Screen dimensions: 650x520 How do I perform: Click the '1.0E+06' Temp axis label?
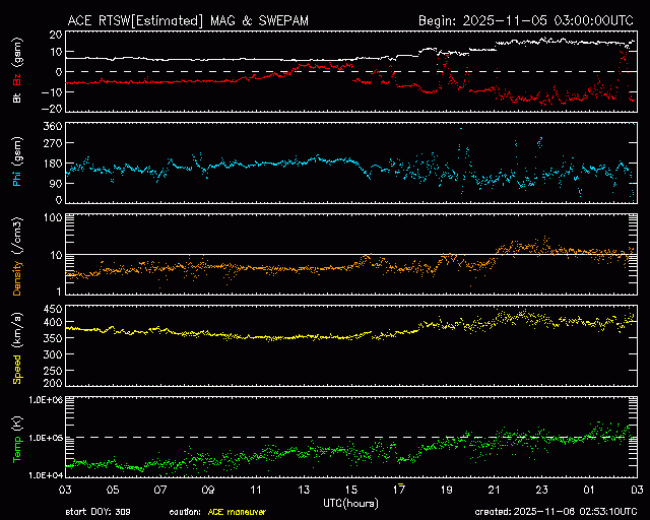click(x=46, y=400)
